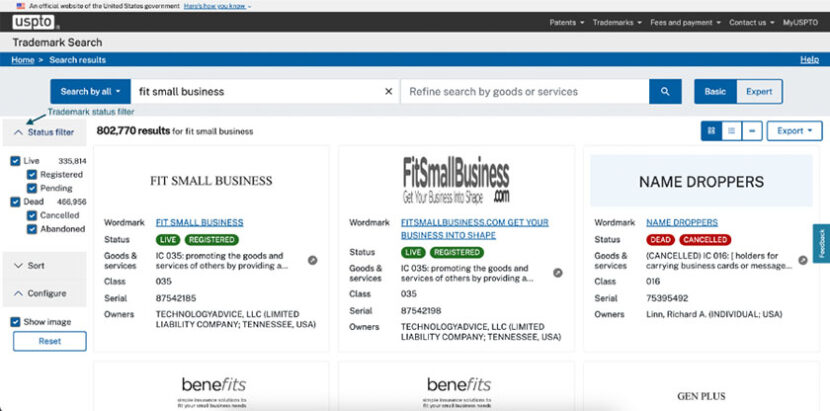Image resolution: width=830 pixels, height=411 pixels.
Task: Go to Home breadcrumb link
Action: pos(23,60)
